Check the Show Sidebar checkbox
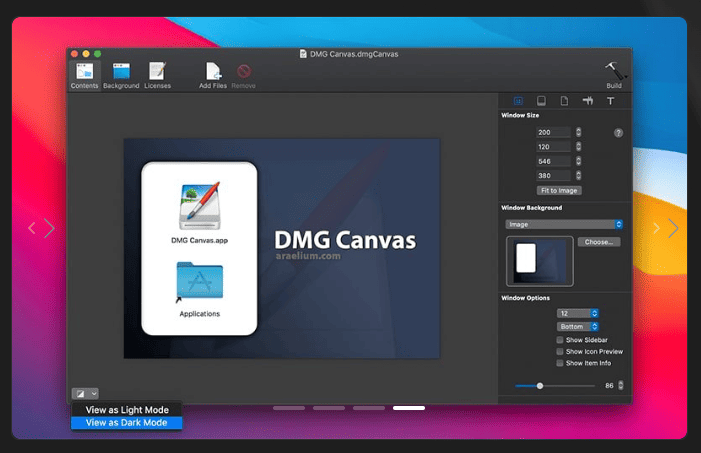This screenshot has width=701, height=453. (x=560, y=340)
